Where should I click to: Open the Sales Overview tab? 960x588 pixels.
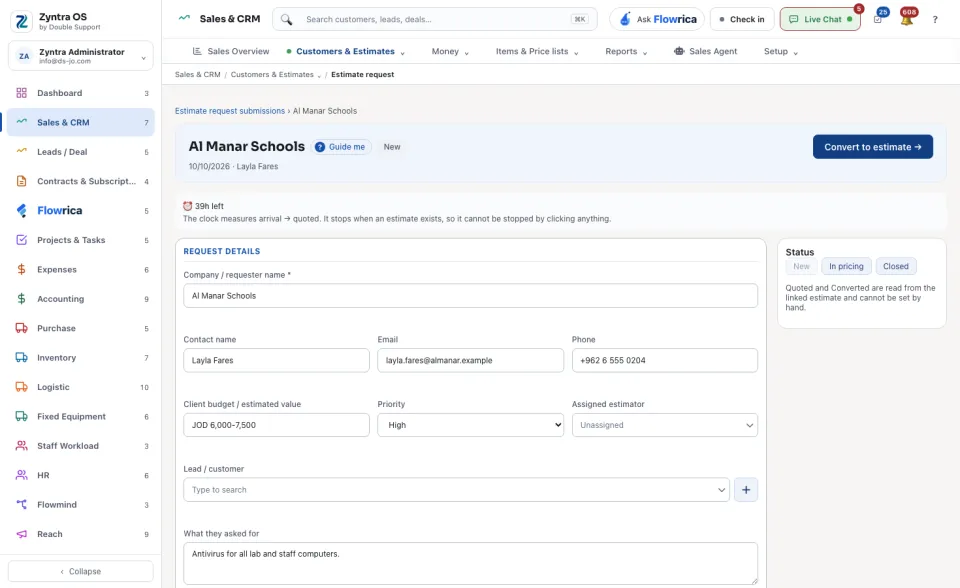pyautogui.click(x=231, y=51)
